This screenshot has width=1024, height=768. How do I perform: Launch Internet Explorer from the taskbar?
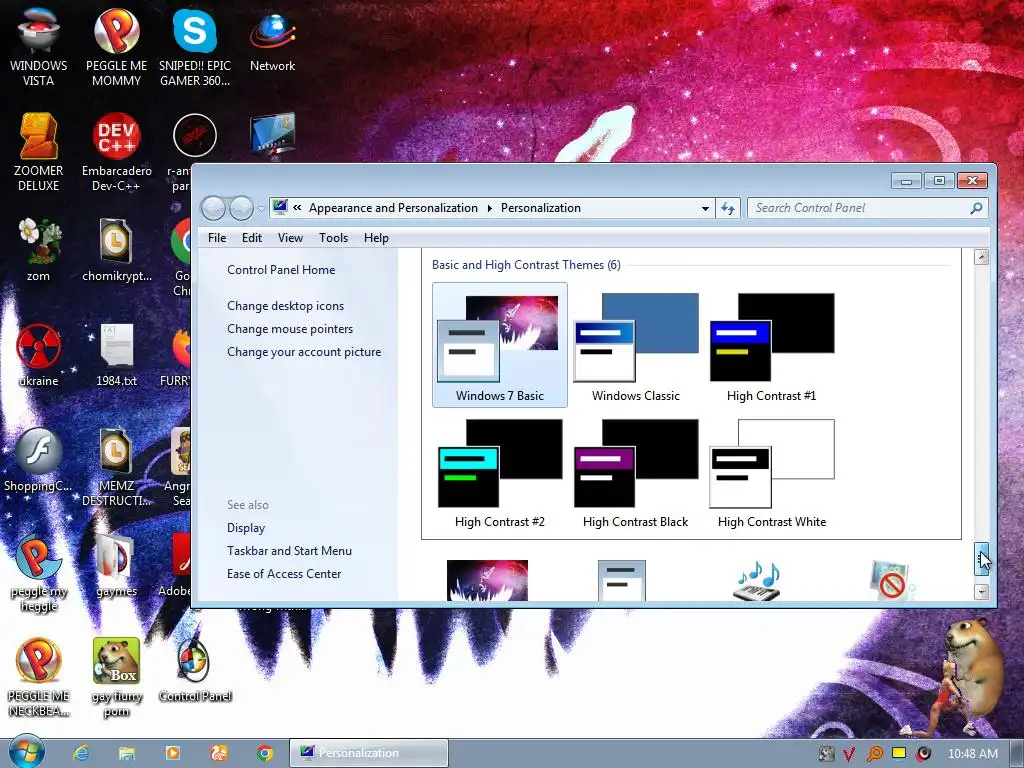pos(81,753)
